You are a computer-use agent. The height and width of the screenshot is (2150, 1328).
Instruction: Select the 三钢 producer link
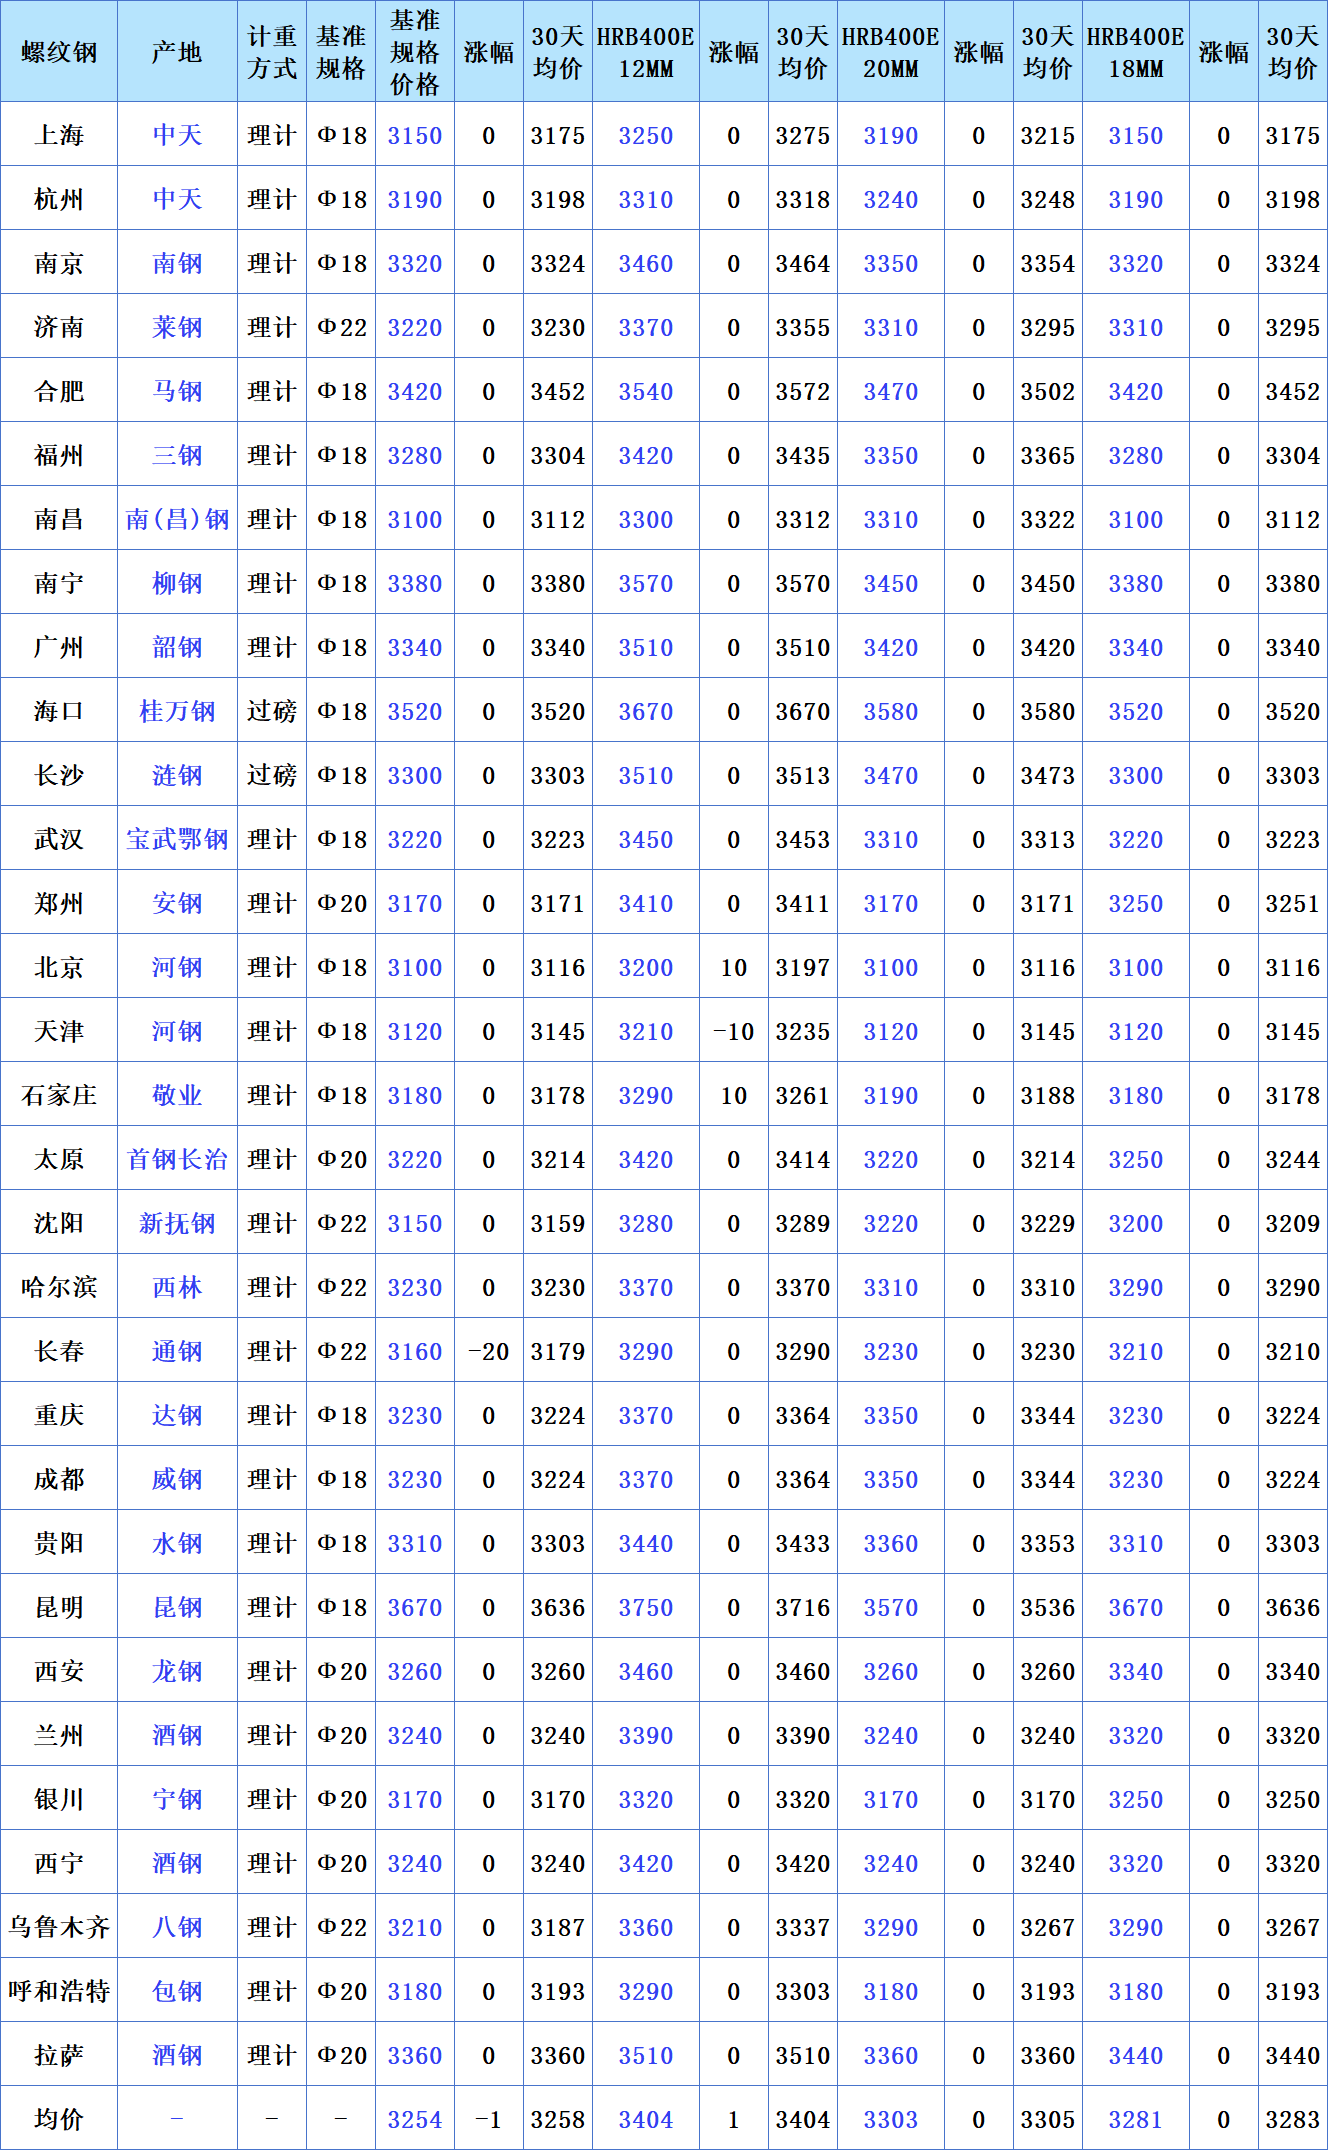pos(177,455)
